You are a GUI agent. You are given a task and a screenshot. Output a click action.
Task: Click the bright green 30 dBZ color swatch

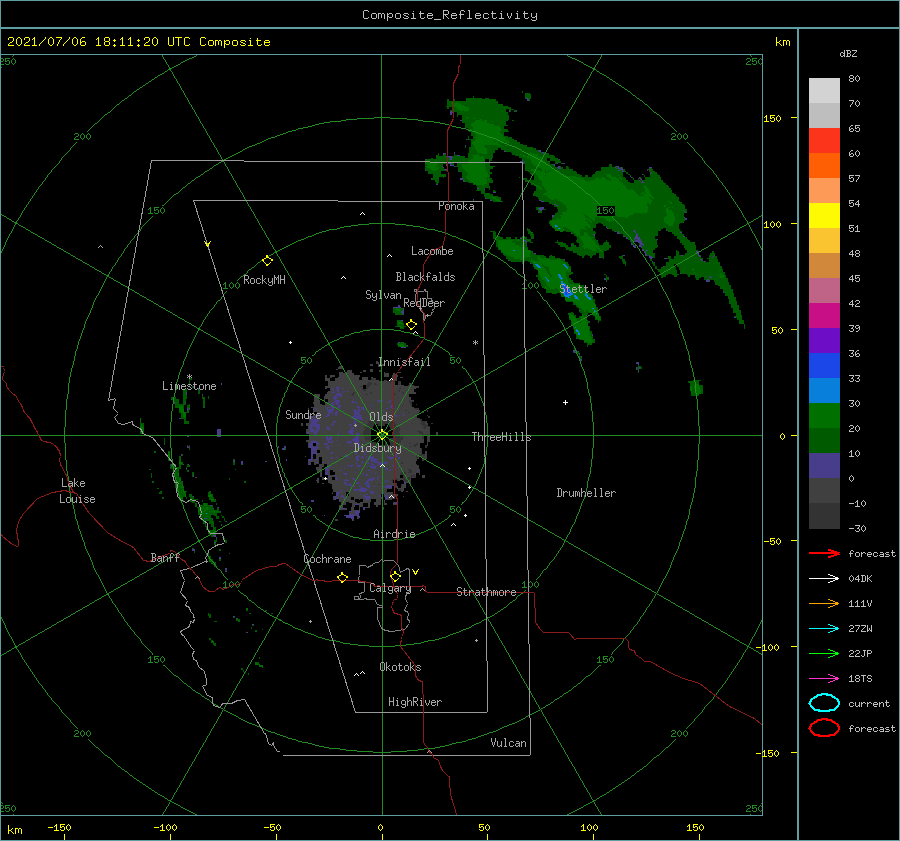click(824, 416)
